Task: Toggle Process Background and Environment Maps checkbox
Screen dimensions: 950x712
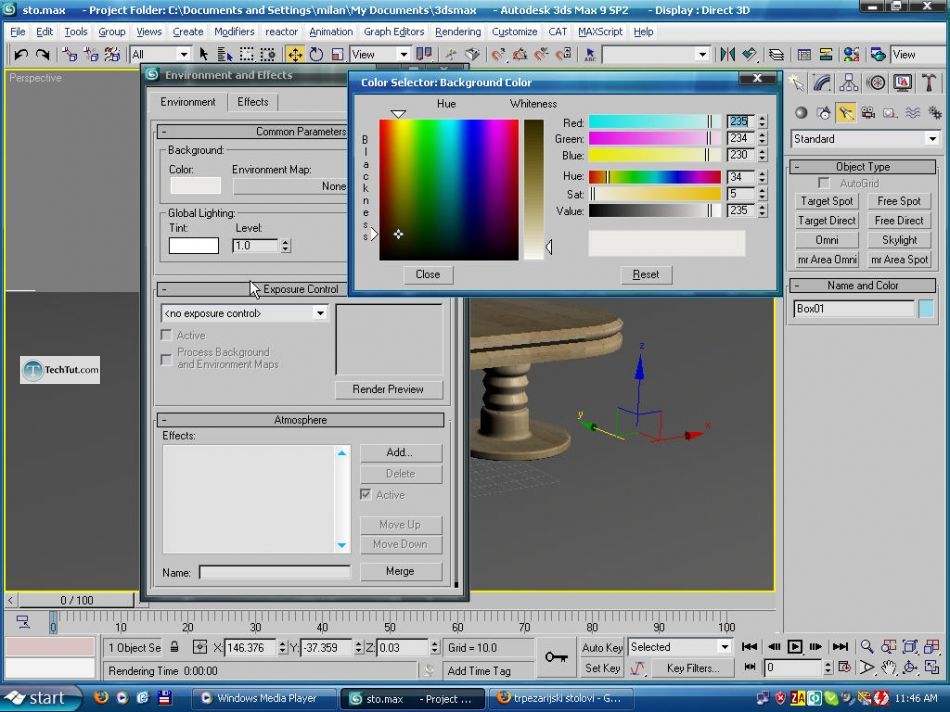Action: pyautogui.click(x=166, y=359)
